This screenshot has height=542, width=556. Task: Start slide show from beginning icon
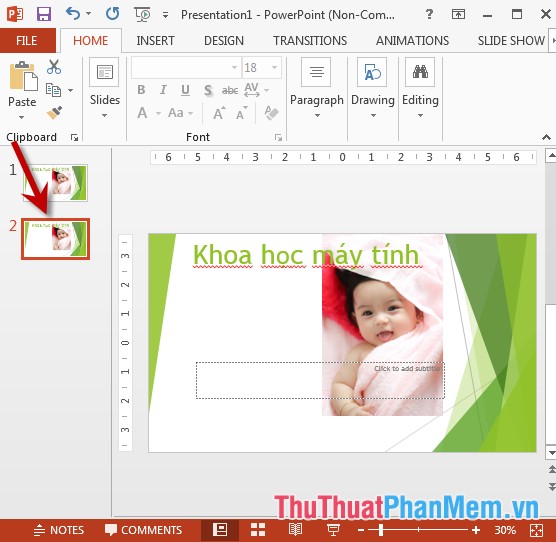tap(142, 14)
